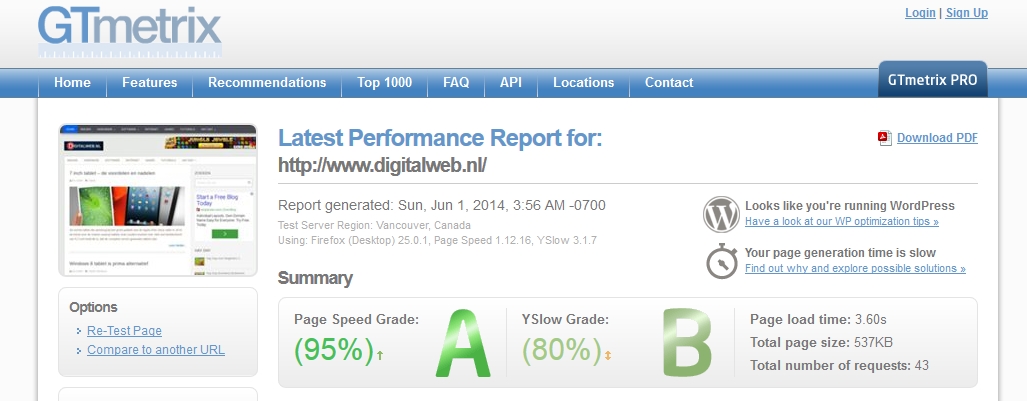
Task: Click the Test Server Region text
Action: click(374, 225)
